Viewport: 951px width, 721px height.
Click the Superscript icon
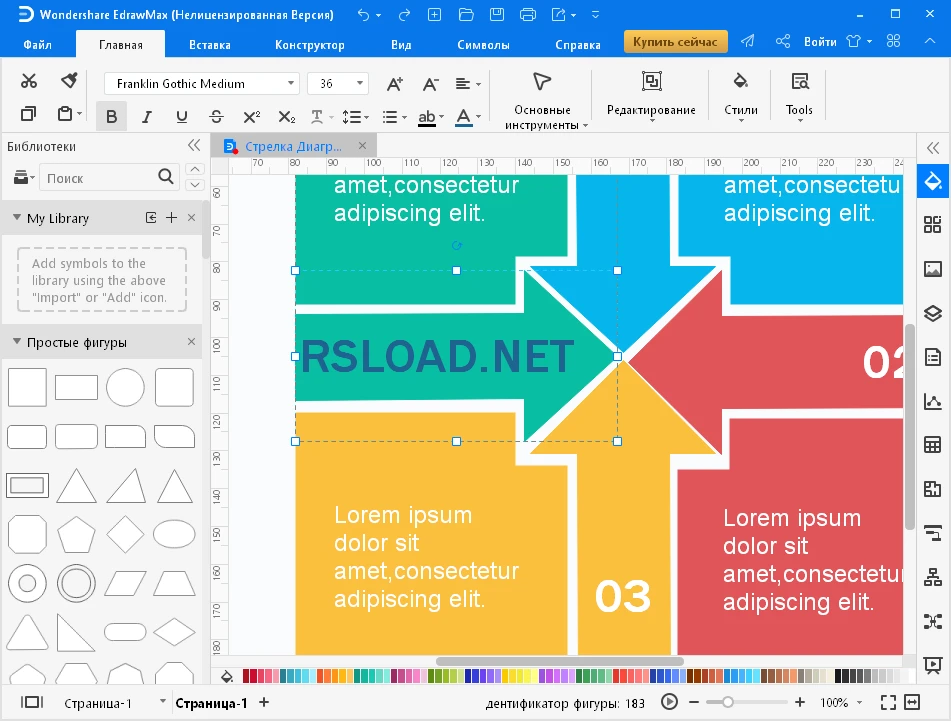pyautogui.click(x=252, y=117)
